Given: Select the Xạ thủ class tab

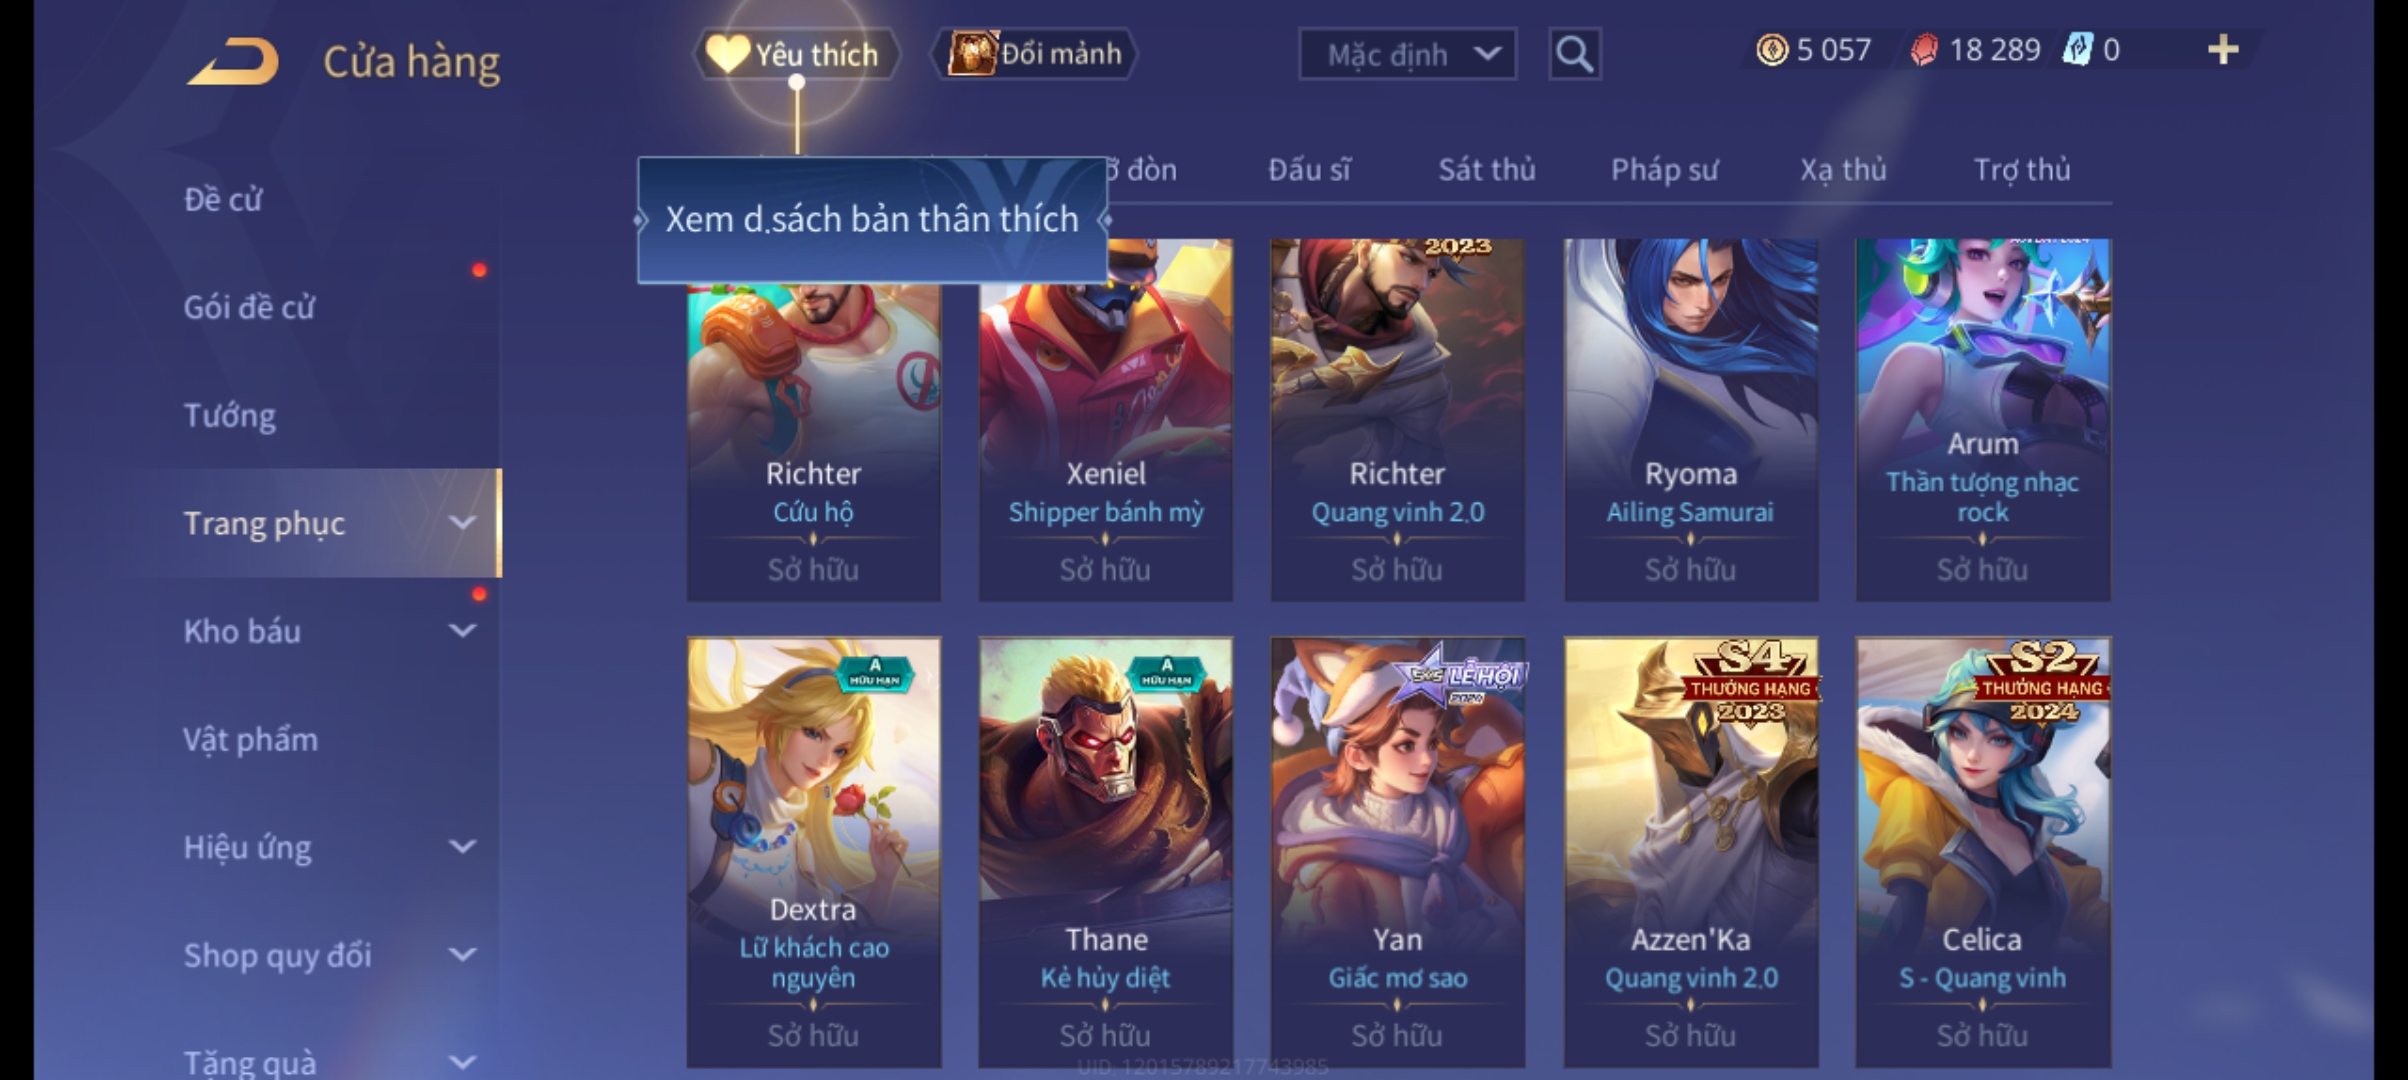Looking at the screenshot, I should 1843,170.
